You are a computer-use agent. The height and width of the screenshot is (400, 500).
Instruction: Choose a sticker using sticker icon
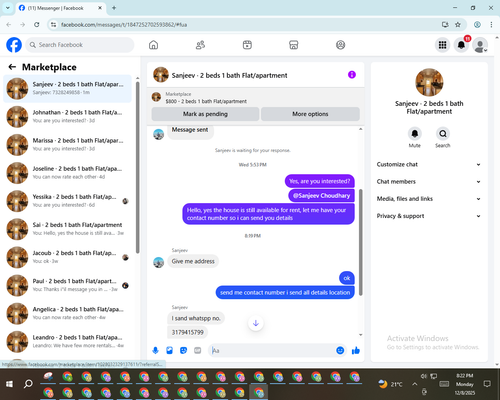coord(183,350)
